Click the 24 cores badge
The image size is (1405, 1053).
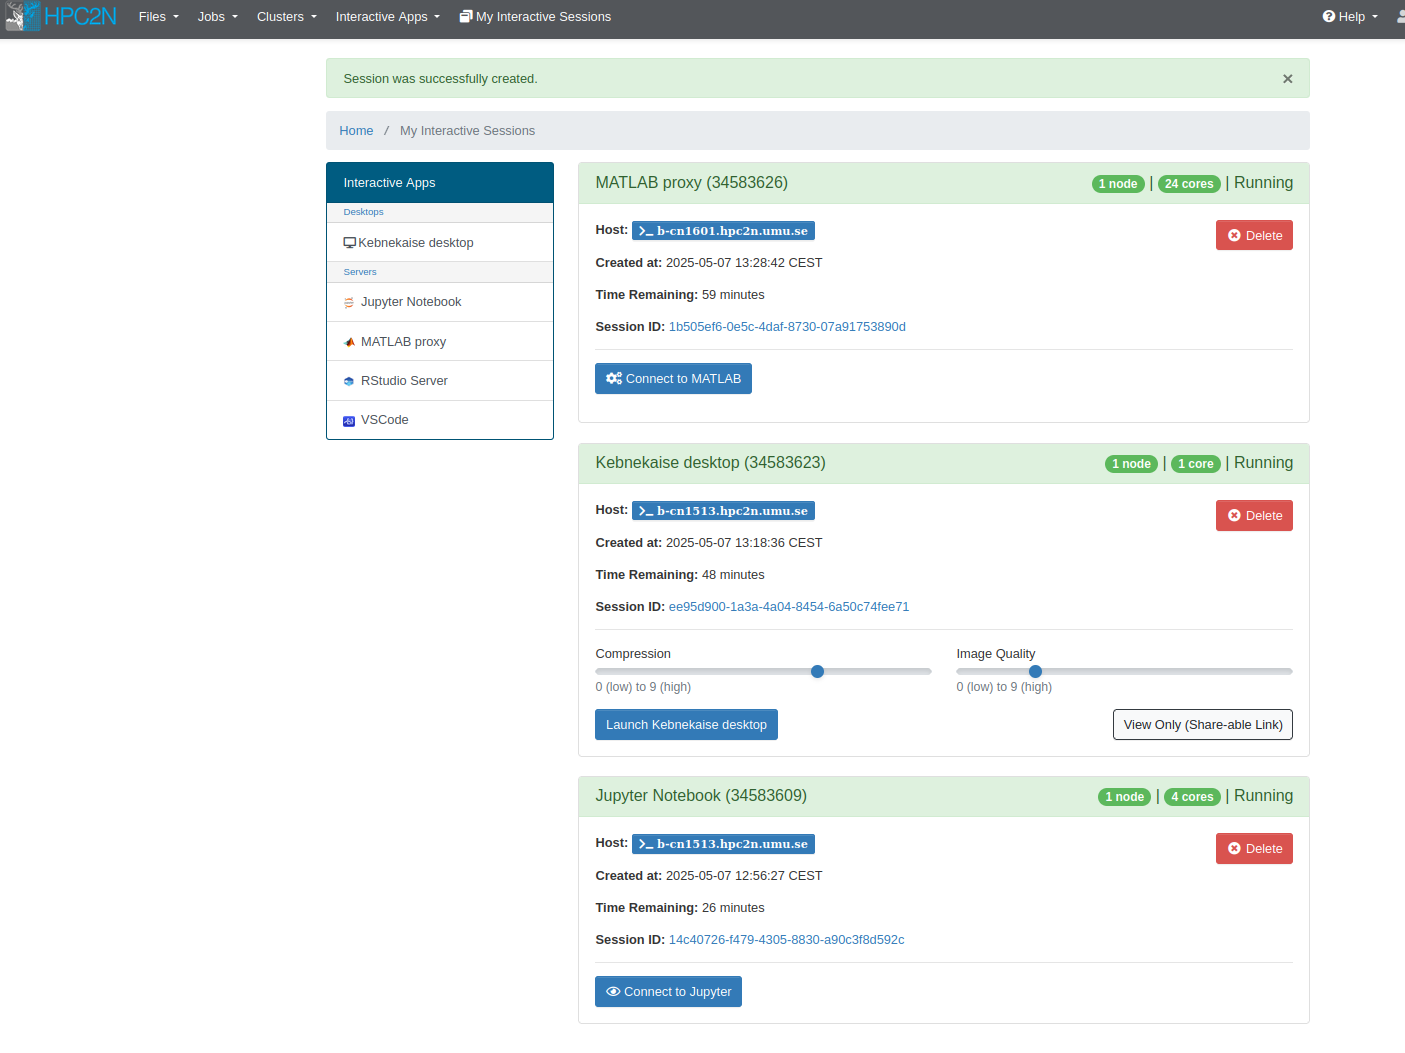tap(1189, 184)
